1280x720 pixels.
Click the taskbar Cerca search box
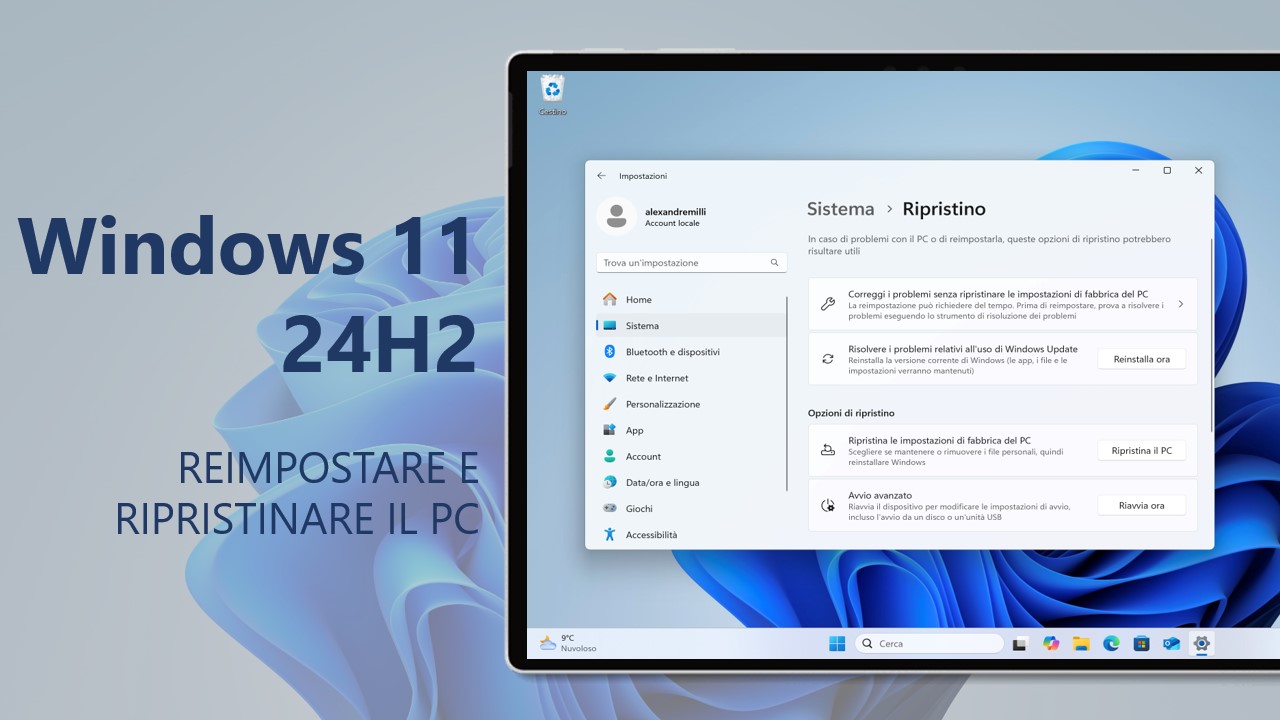(x=929, y=644)
